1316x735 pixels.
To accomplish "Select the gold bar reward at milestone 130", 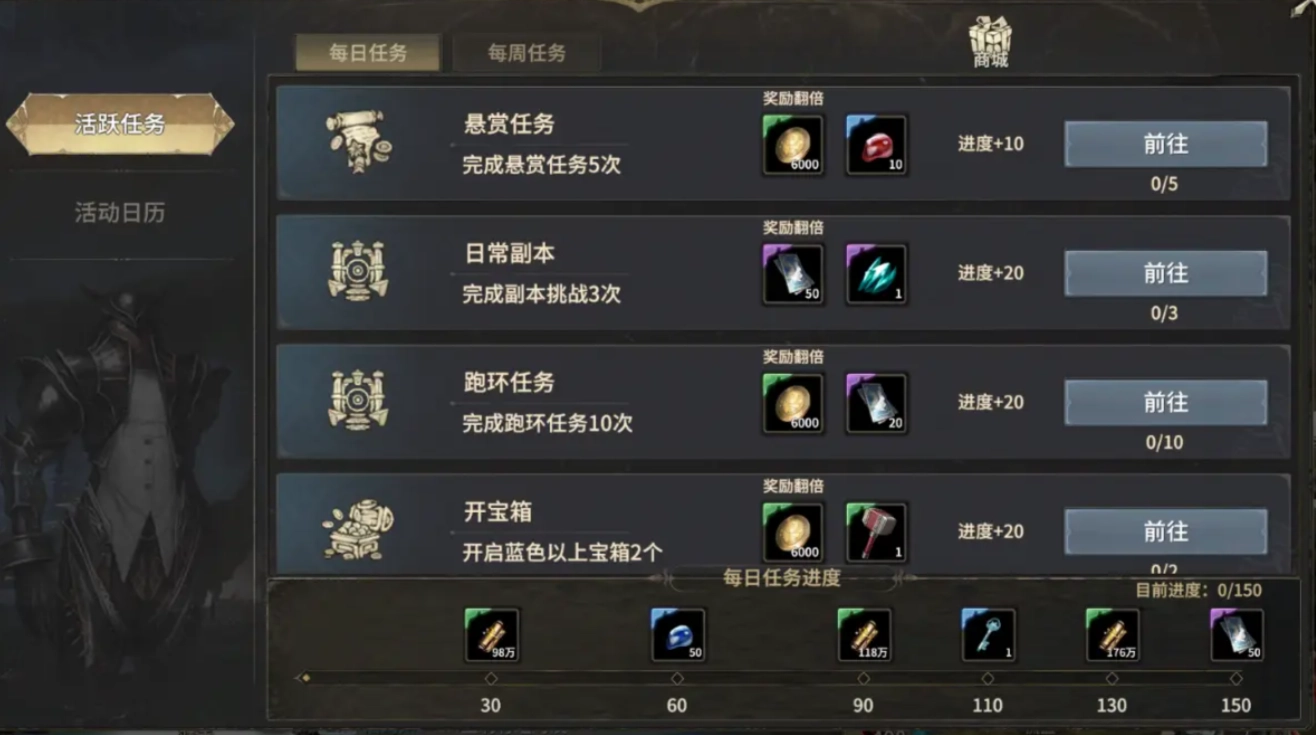I will 1112,635.
